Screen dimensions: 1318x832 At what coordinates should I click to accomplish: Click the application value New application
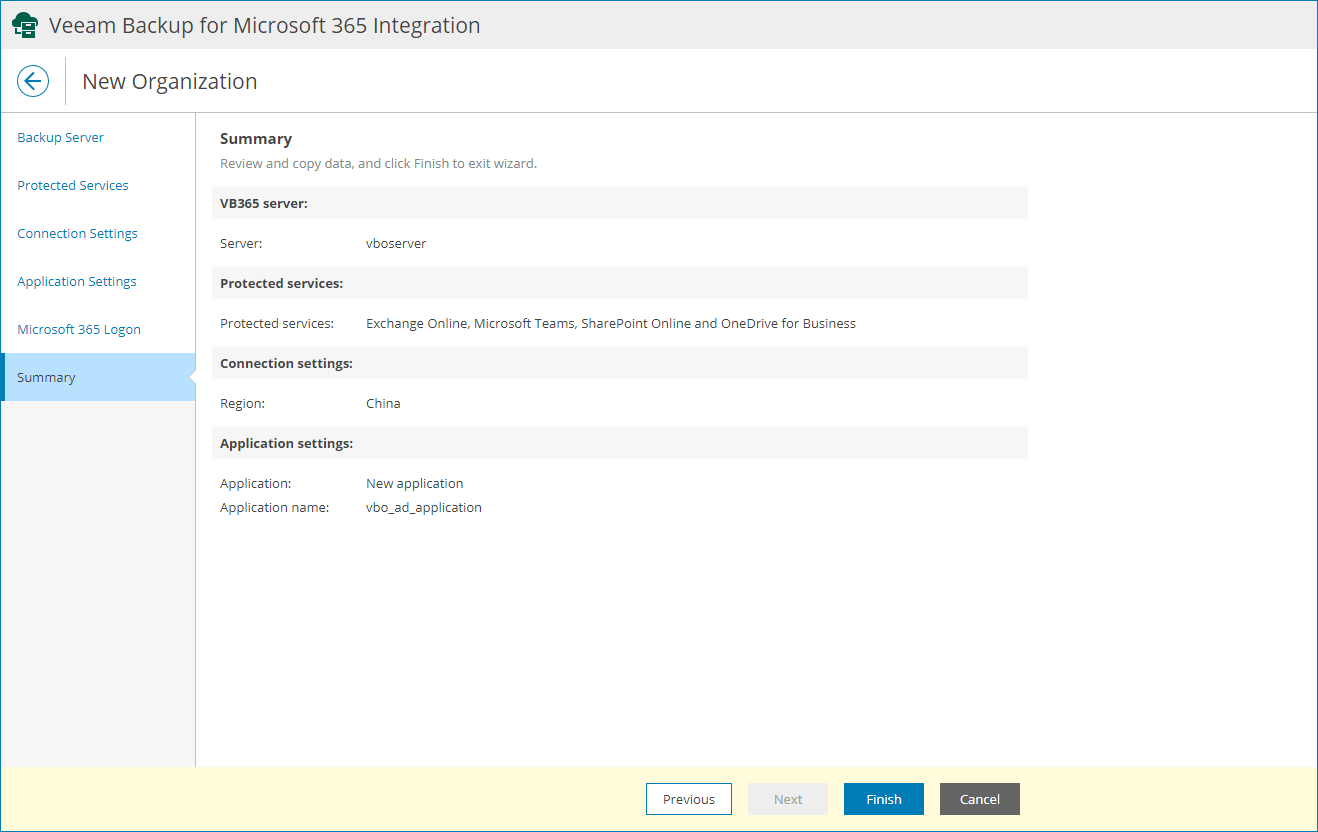[x=415, y=483]
